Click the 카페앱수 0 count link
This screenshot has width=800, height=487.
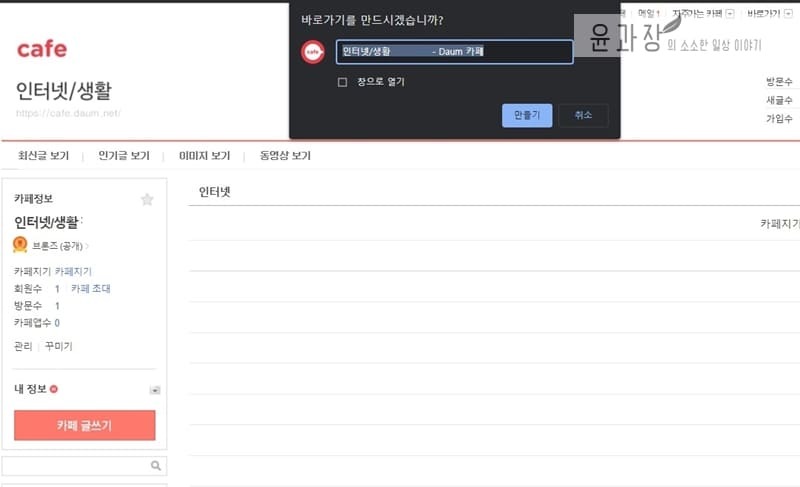(x=57, y=323)
